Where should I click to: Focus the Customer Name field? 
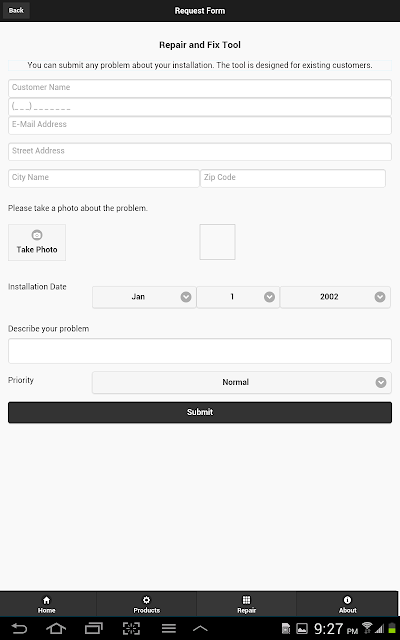pos(200,88)
